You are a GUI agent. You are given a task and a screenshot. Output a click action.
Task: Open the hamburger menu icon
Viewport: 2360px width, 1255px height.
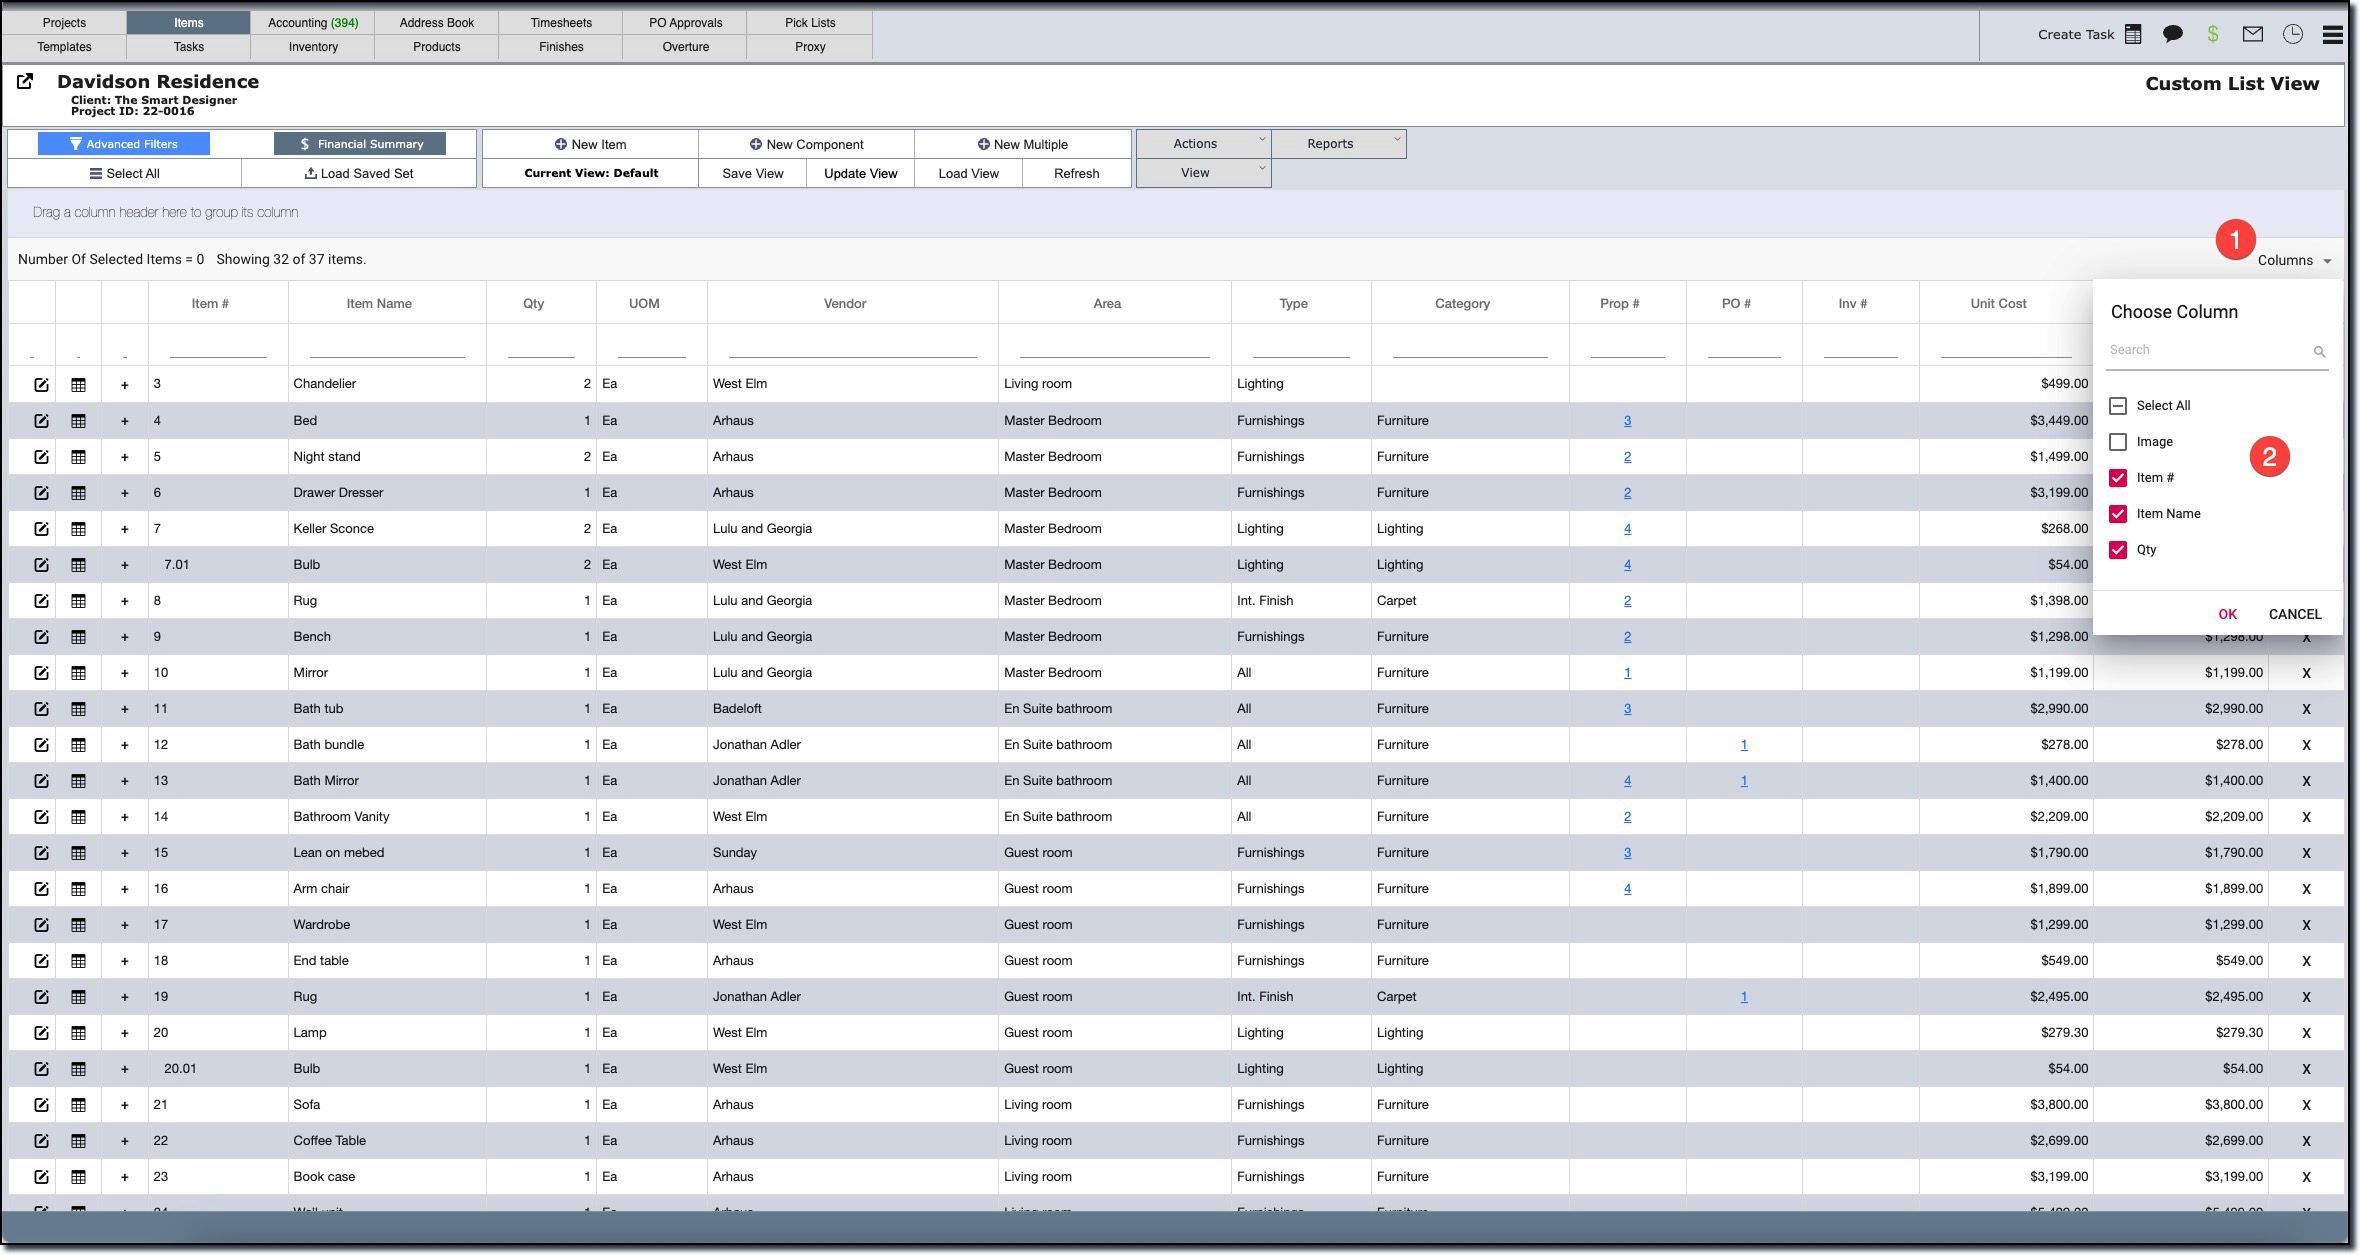pyautogui.click(x=2333, y=34)
